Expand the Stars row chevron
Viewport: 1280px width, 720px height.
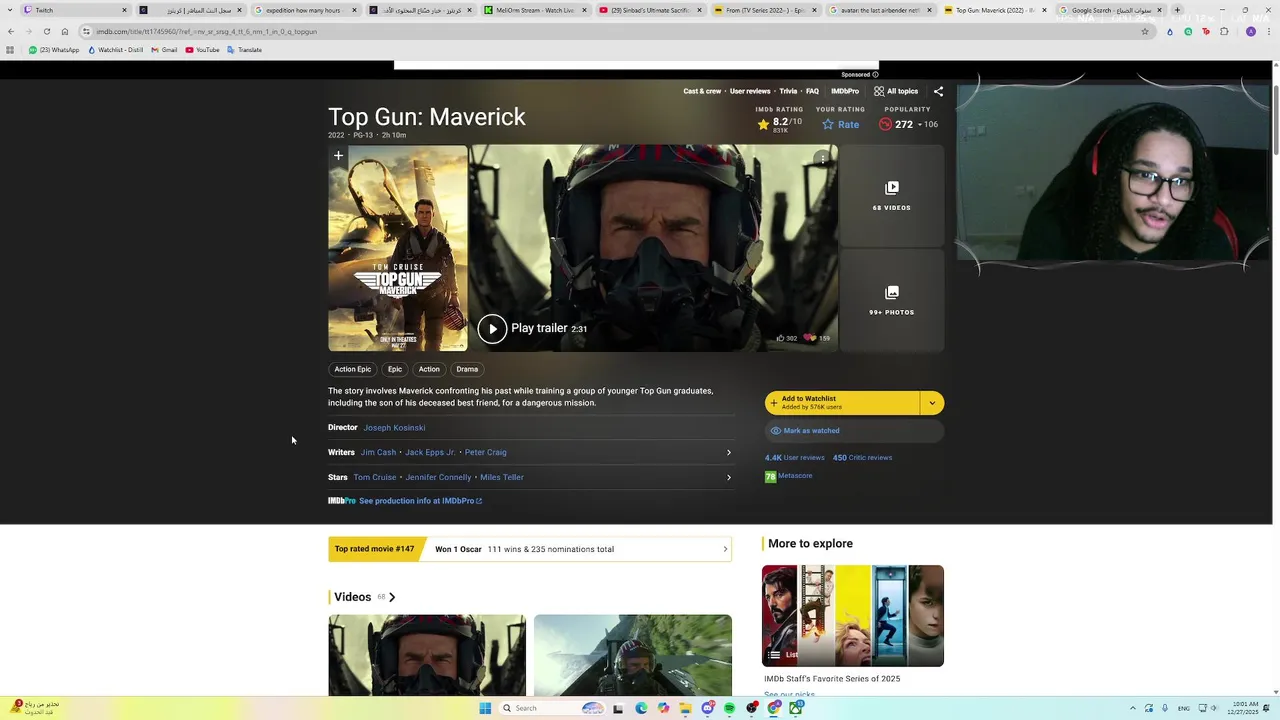coord(728,478)
